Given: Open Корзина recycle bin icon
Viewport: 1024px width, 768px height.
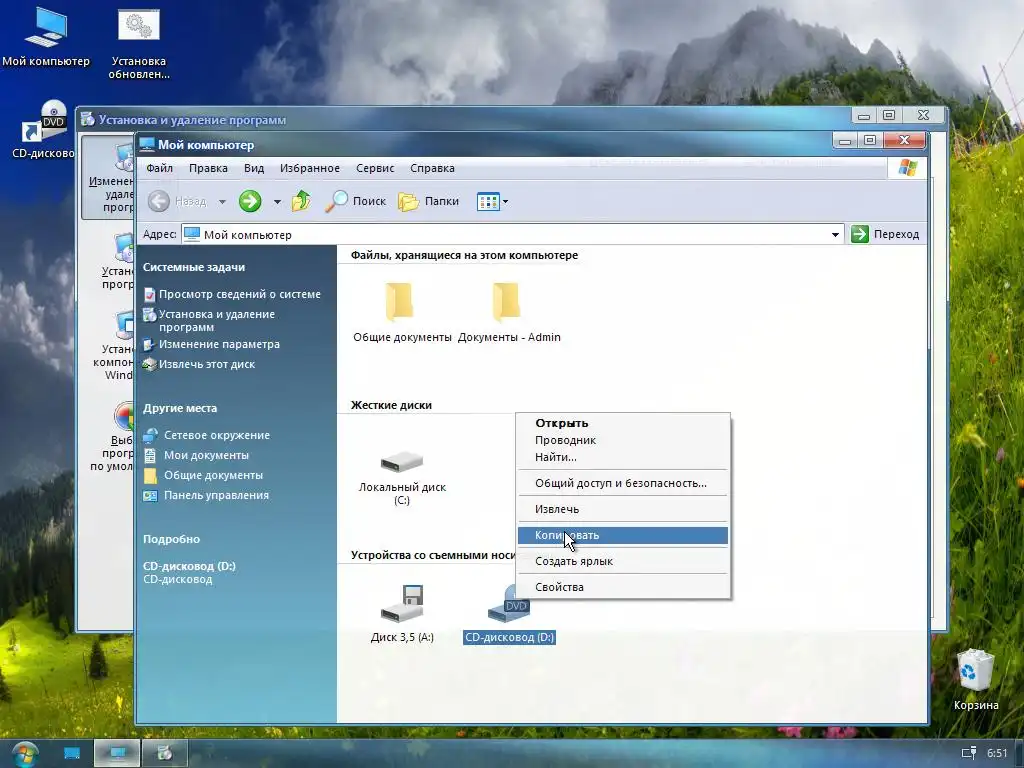Looking at the screenshot, I should (976, 679).
